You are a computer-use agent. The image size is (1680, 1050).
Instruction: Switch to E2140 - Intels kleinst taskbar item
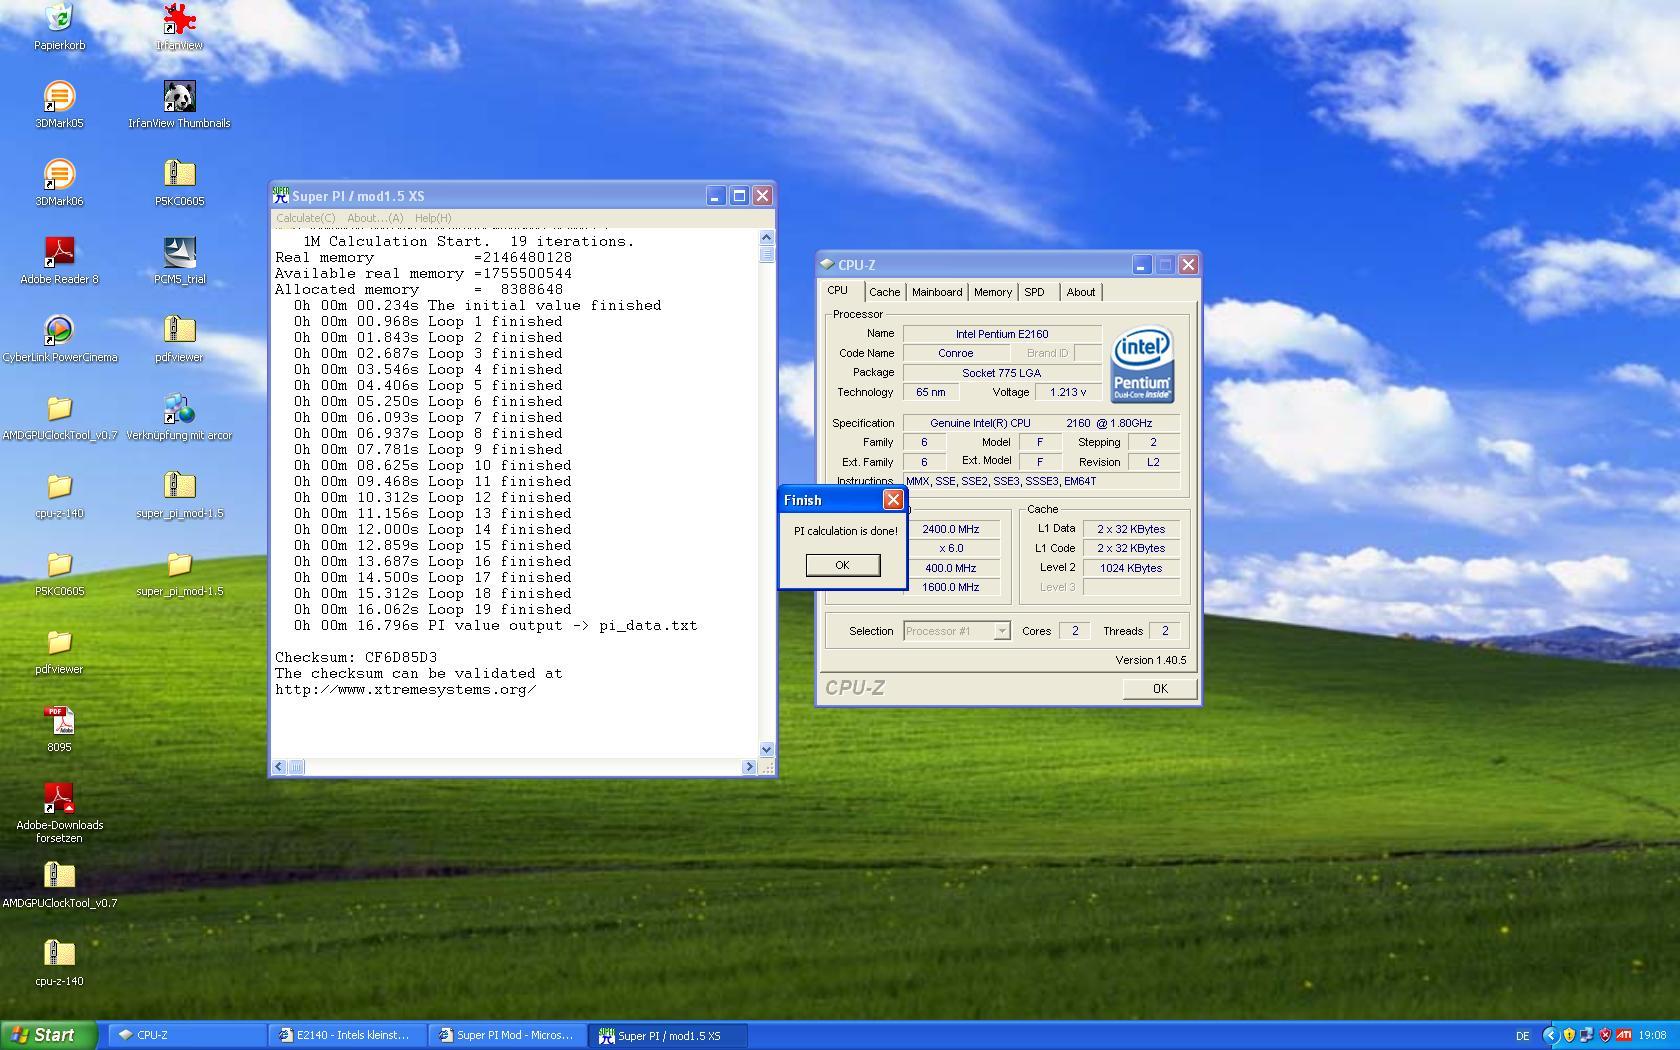[x=348, y=1035]
